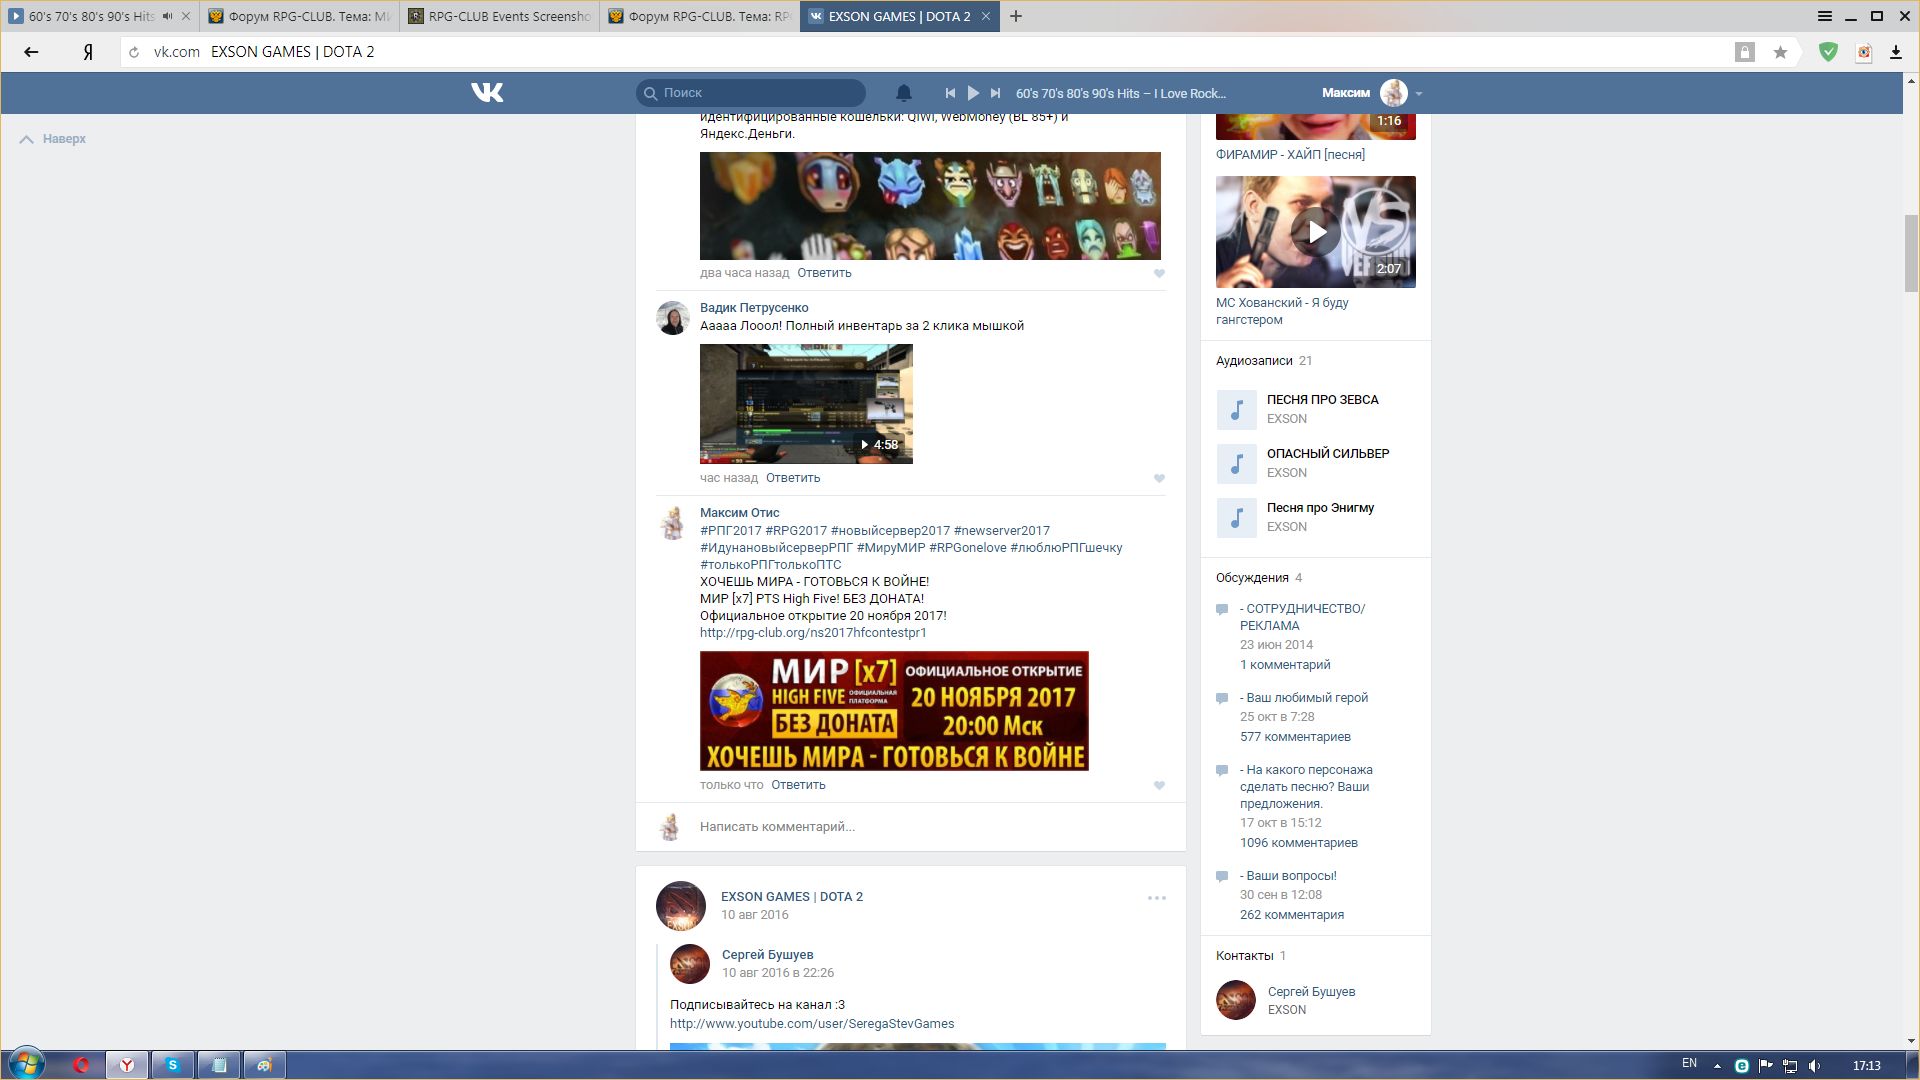Open post options three-dots menu

coord(1157,898)
